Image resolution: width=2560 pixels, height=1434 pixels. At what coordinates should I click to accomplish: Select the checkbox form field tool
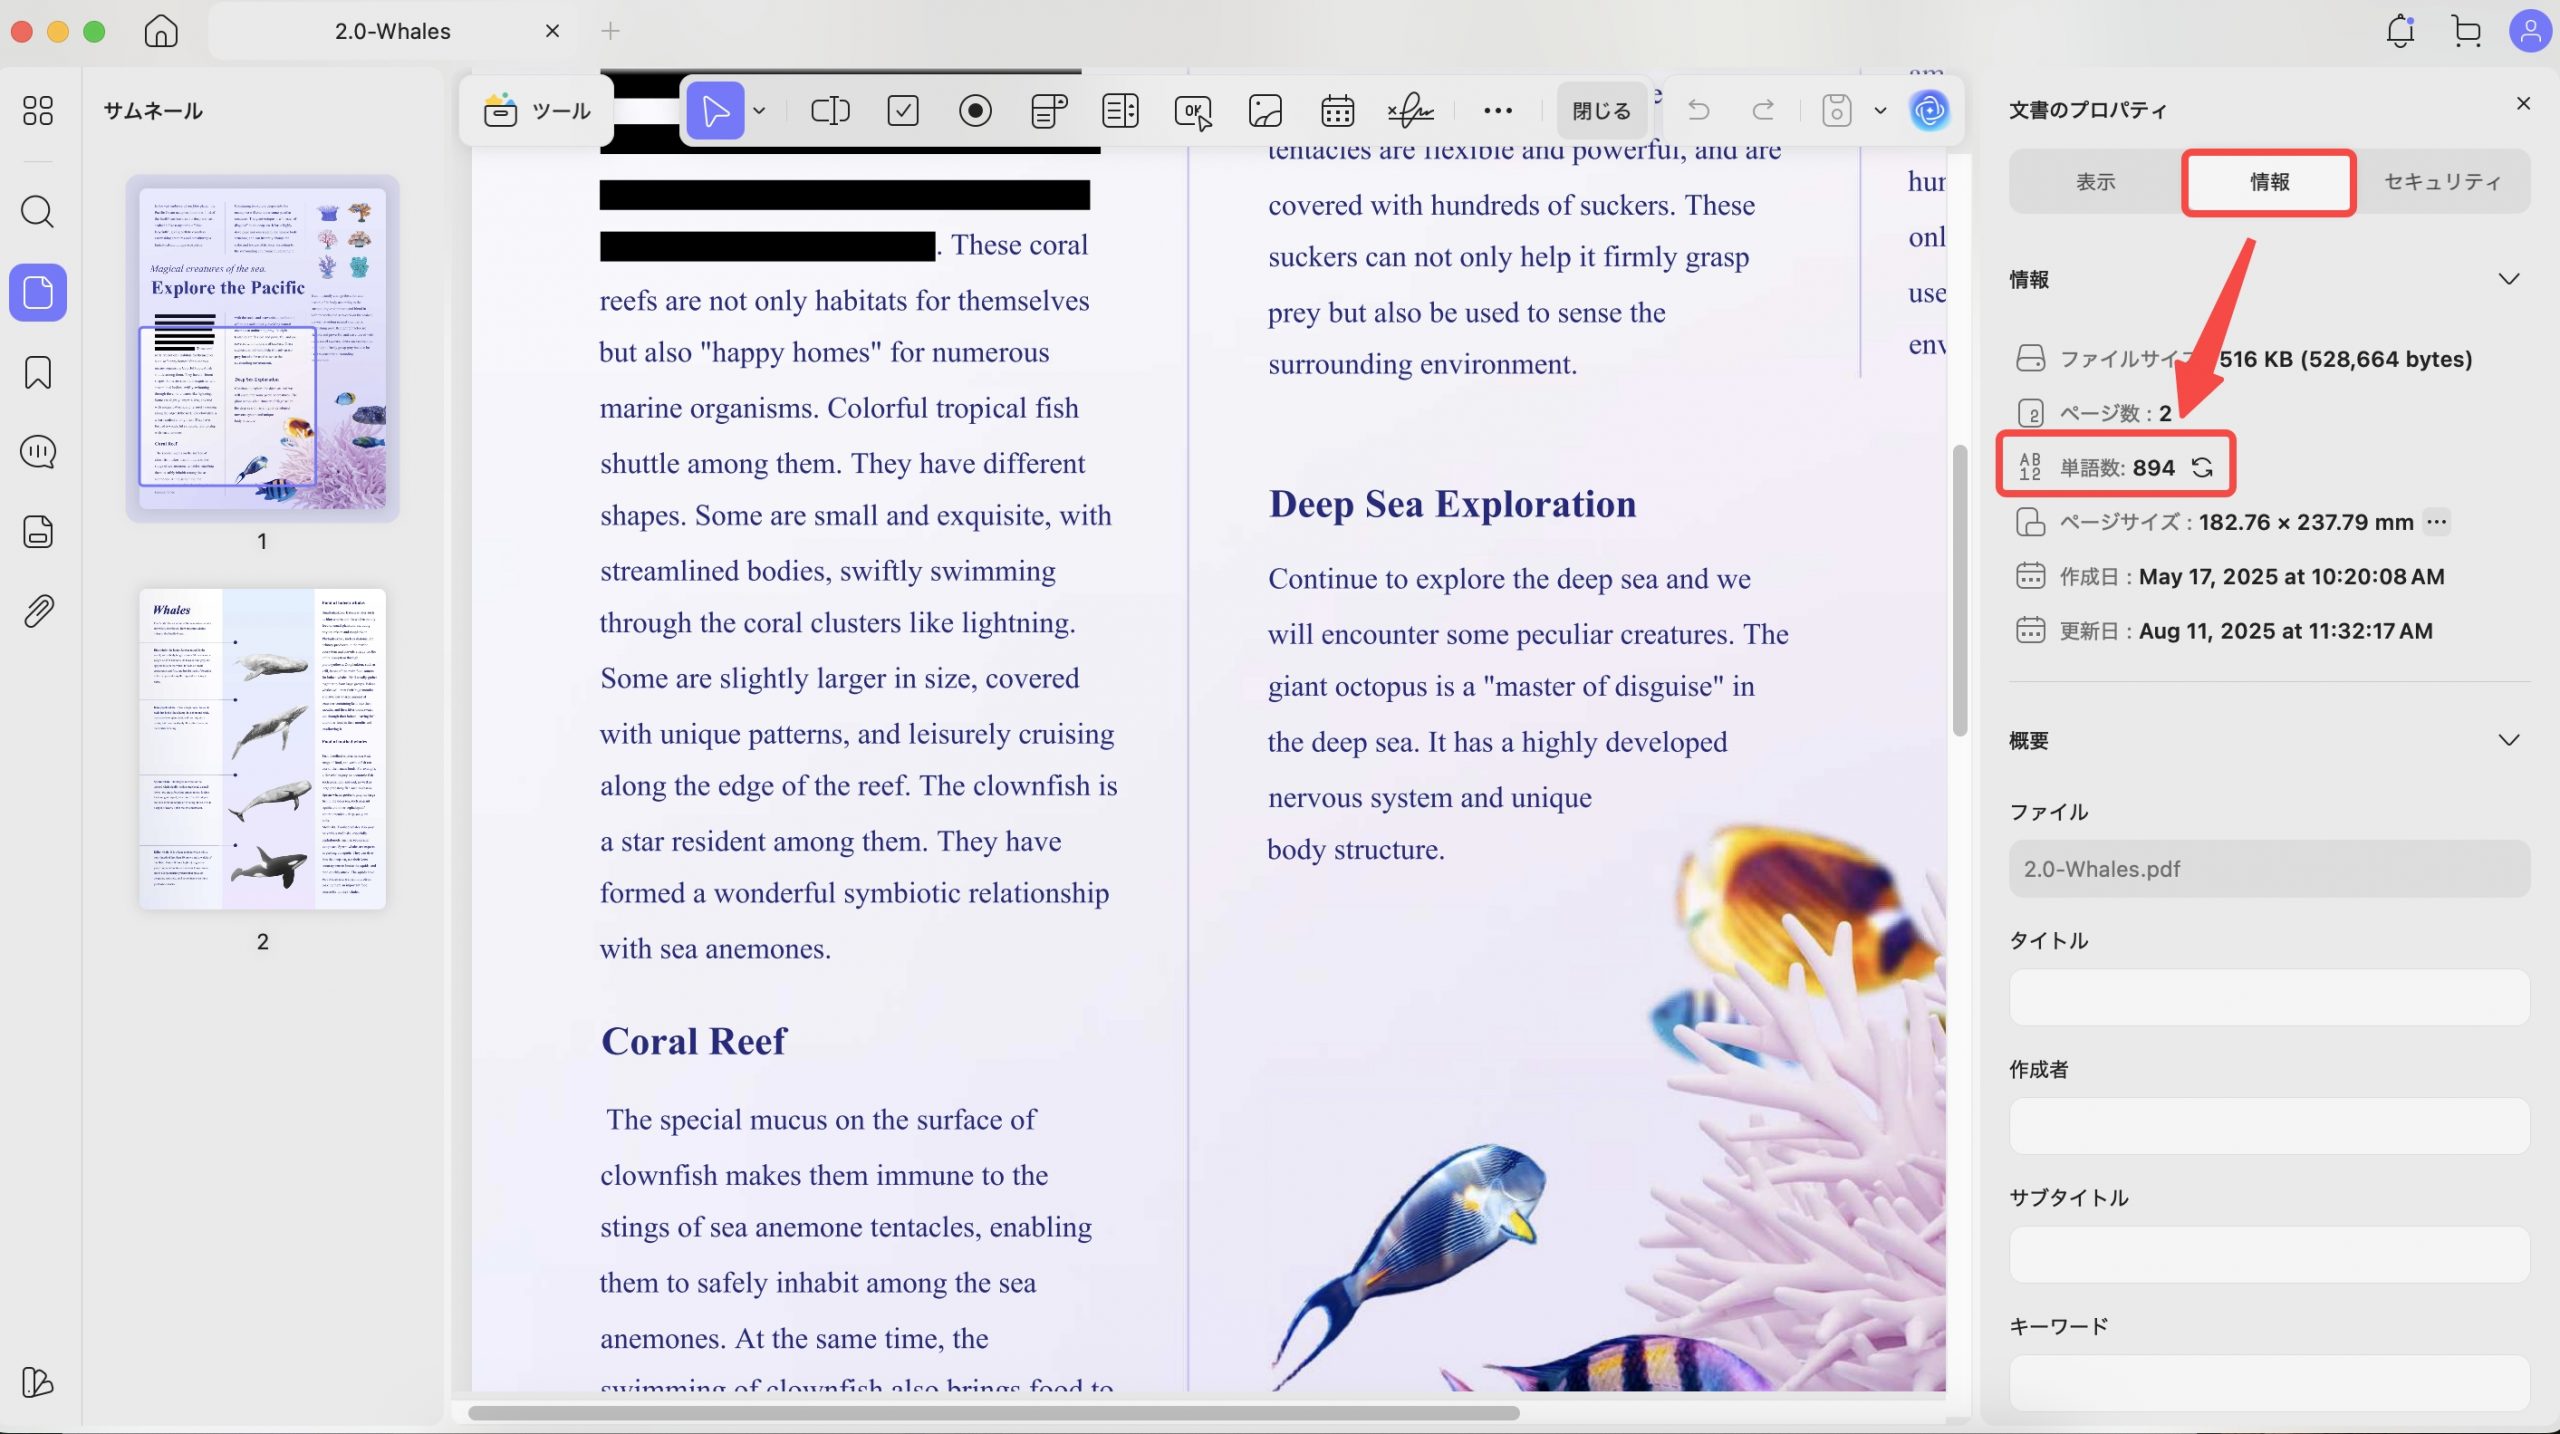(x=903, y=111)
